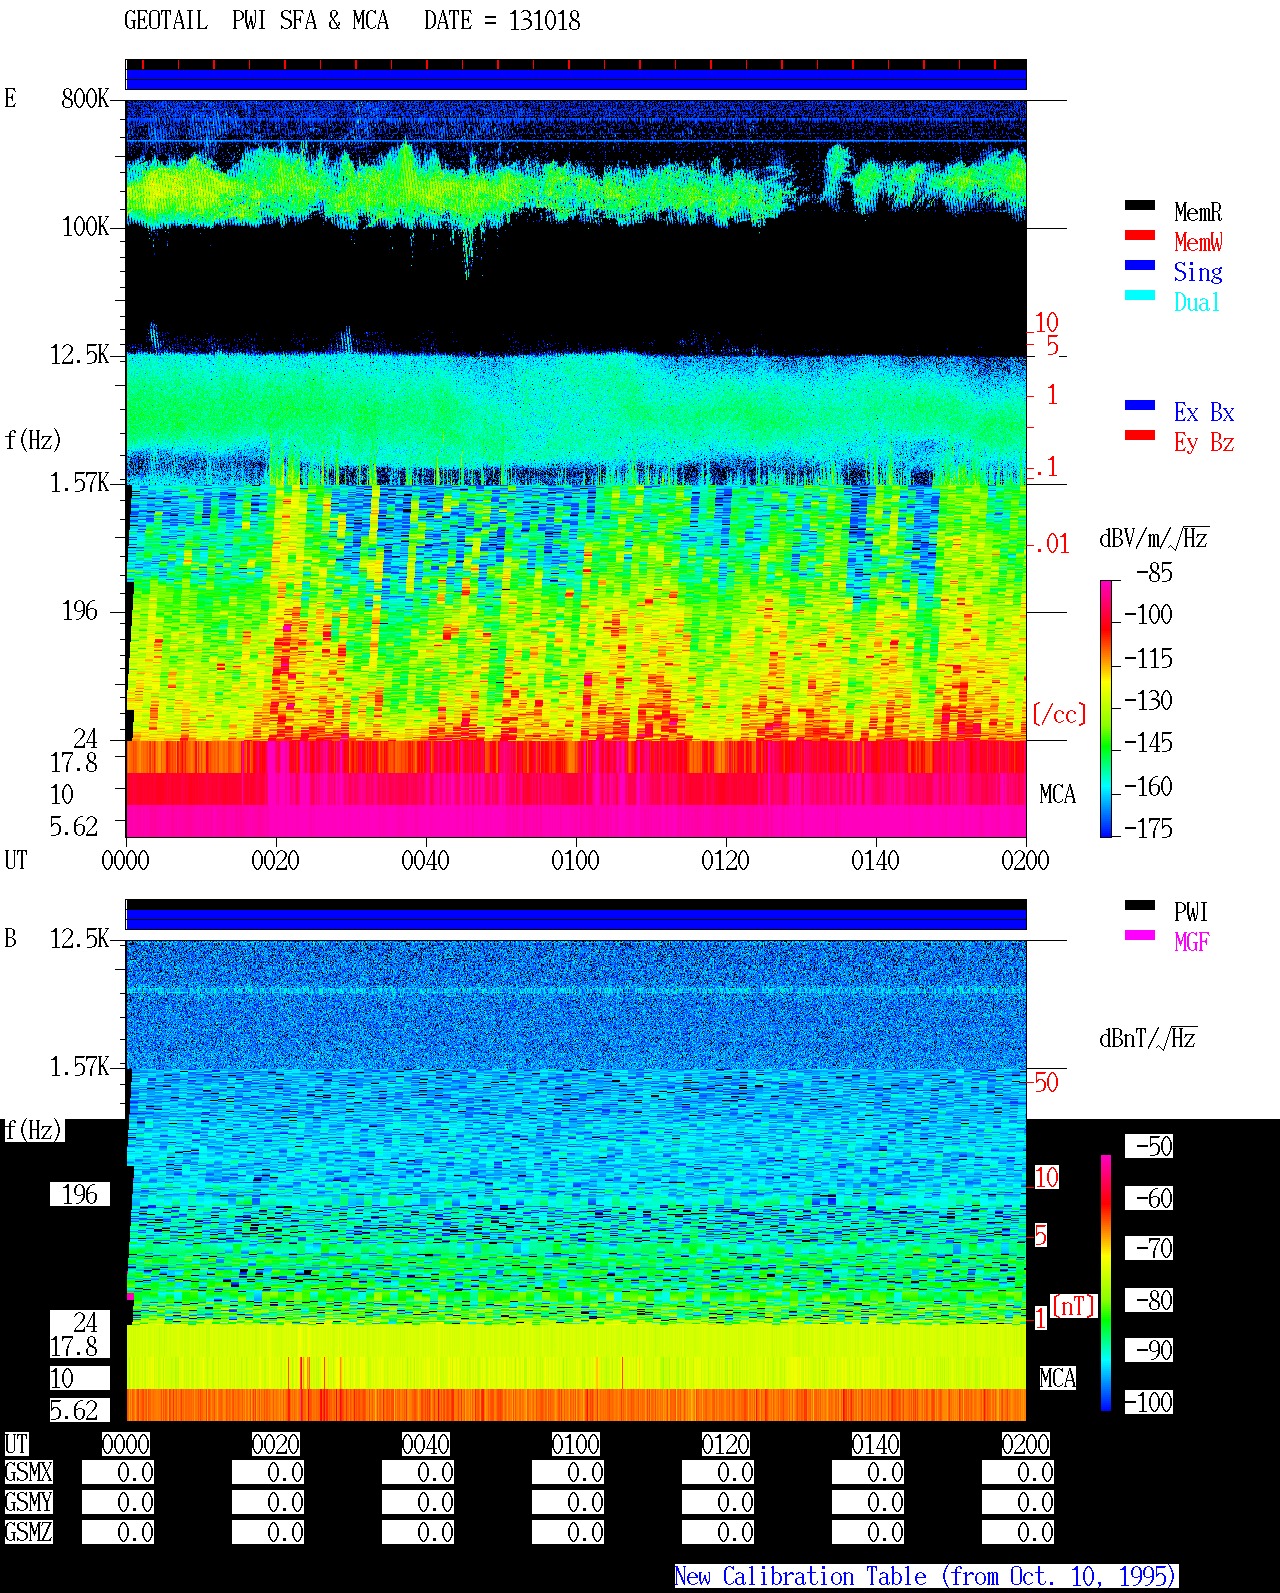Click the GSMX row label
1280x1593 pixels.
pos(28,1473)
